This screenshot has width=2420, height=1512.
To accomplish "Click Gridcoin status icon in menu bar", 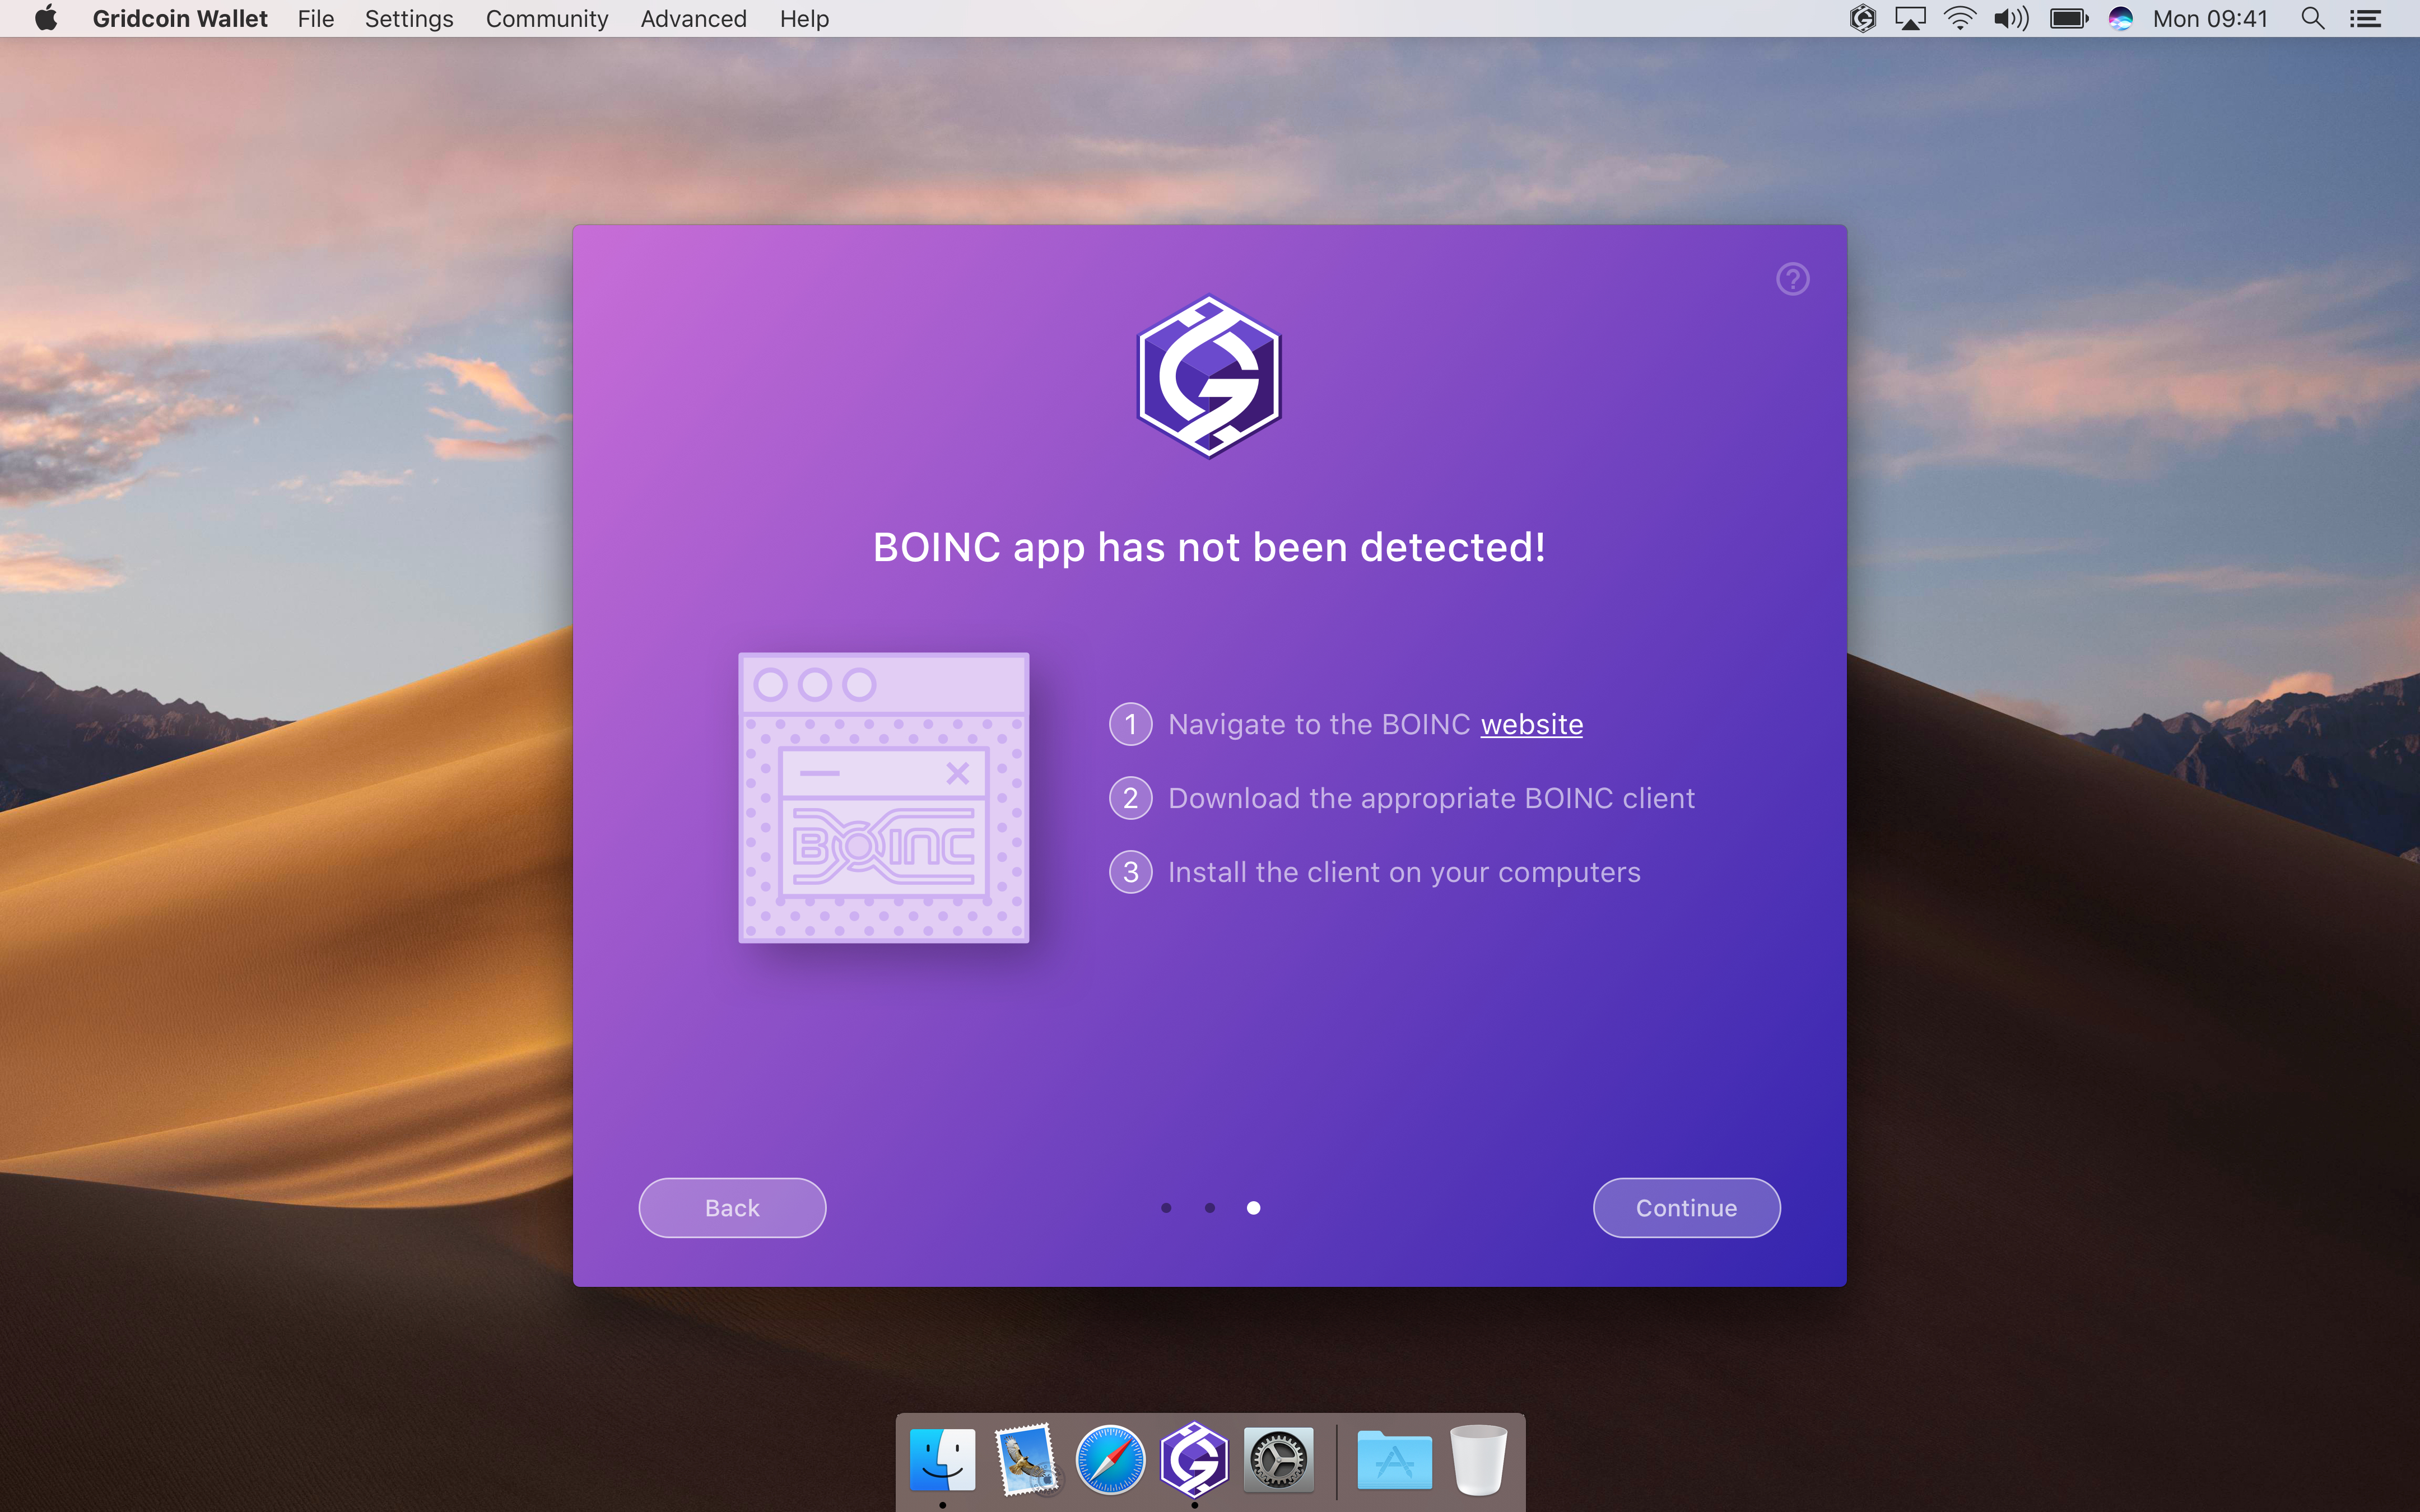I will click(1862, 18).
